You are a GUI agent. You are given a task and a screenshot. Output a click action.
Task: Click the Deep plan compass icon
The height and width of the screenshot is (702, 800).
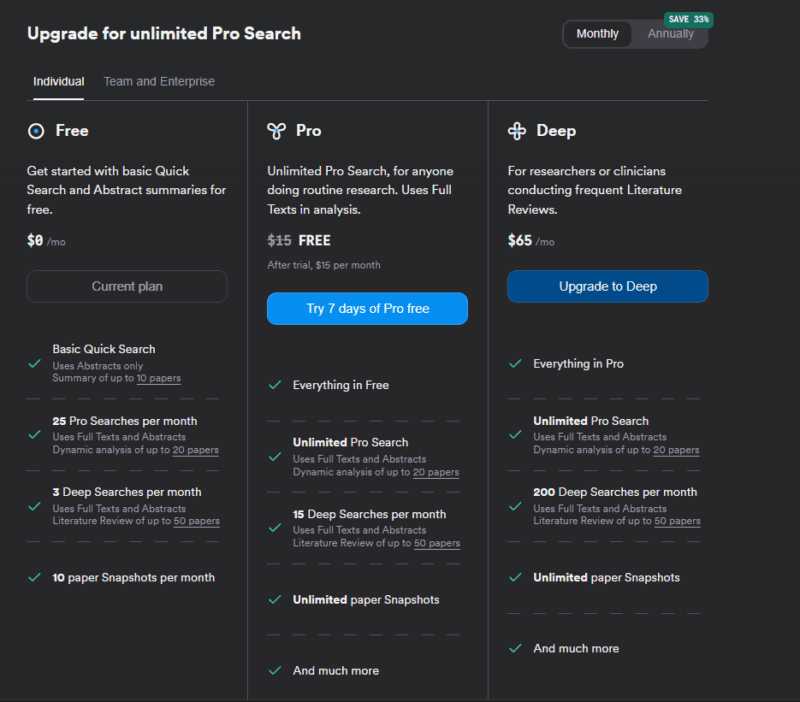pyautogui.click(x=516, y=130)
